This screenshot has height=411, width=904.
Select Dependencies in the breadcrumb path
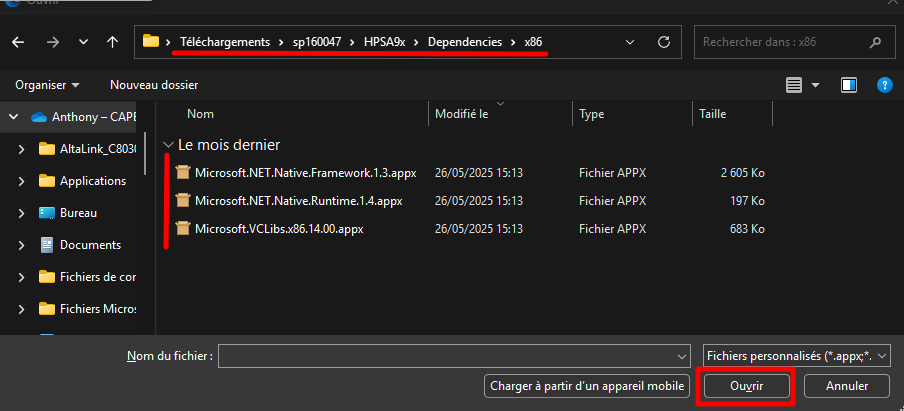pos(465,42)
